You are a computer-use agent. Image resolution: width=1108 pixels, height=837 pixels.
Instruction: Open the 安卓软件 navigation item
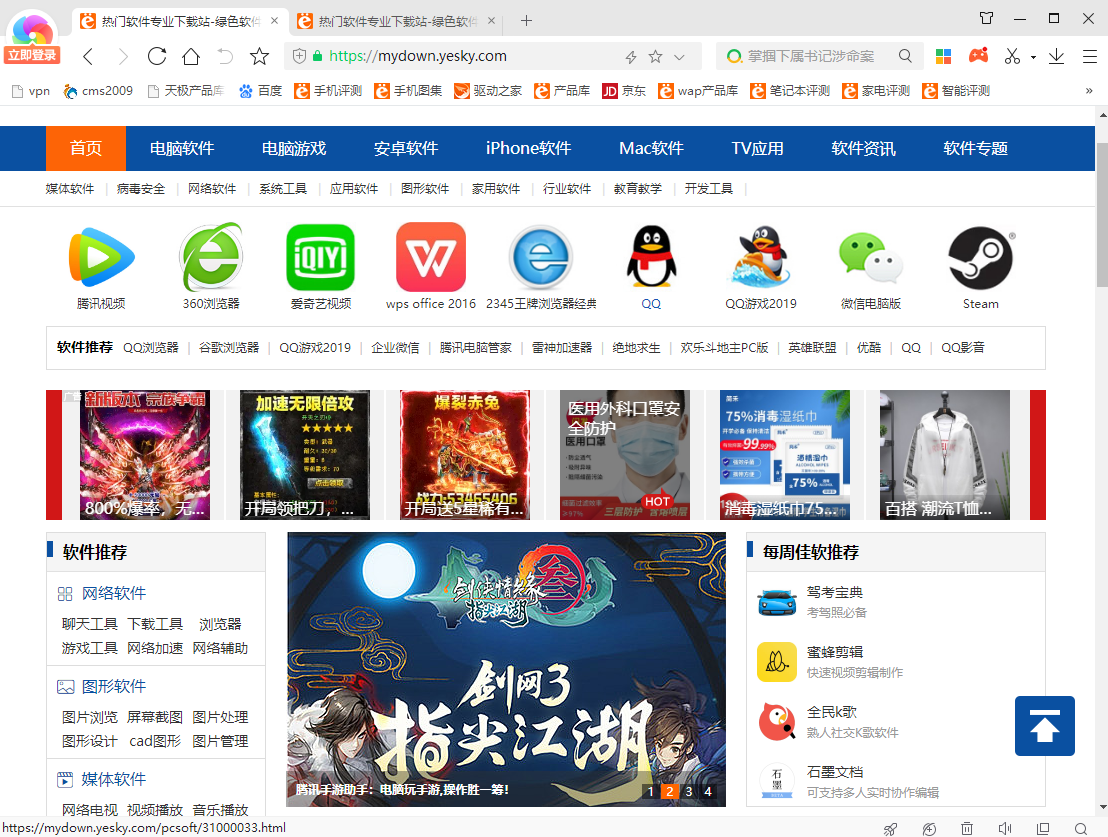406,148
